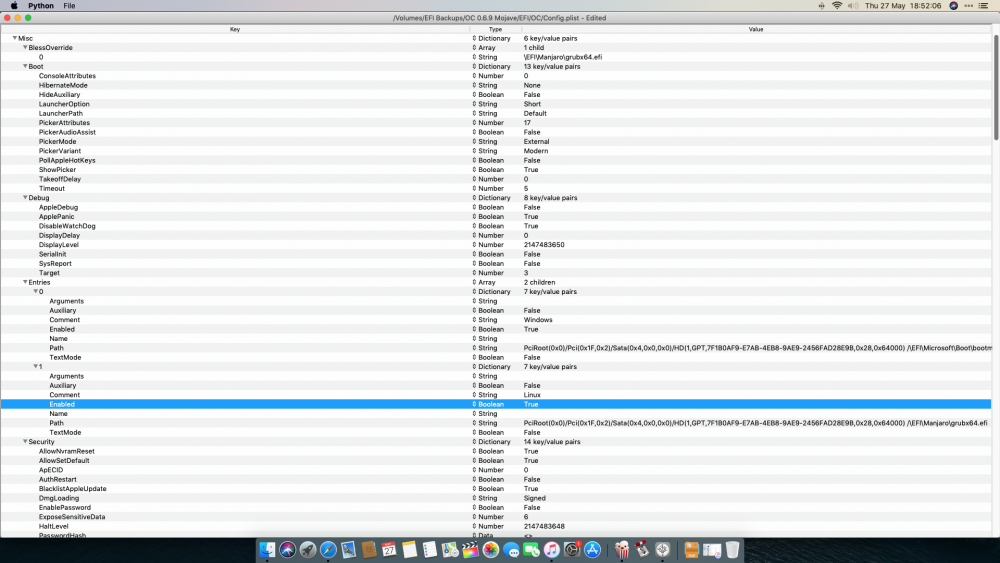
Task: Open the Python menu
Action: pos(41,6)
